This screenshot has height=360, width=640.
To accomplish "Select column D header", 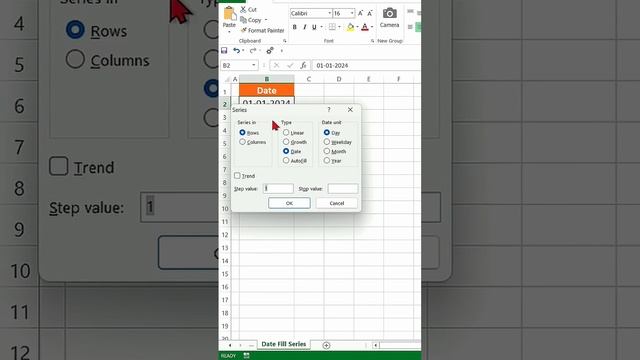I will [x=339, y=79].
